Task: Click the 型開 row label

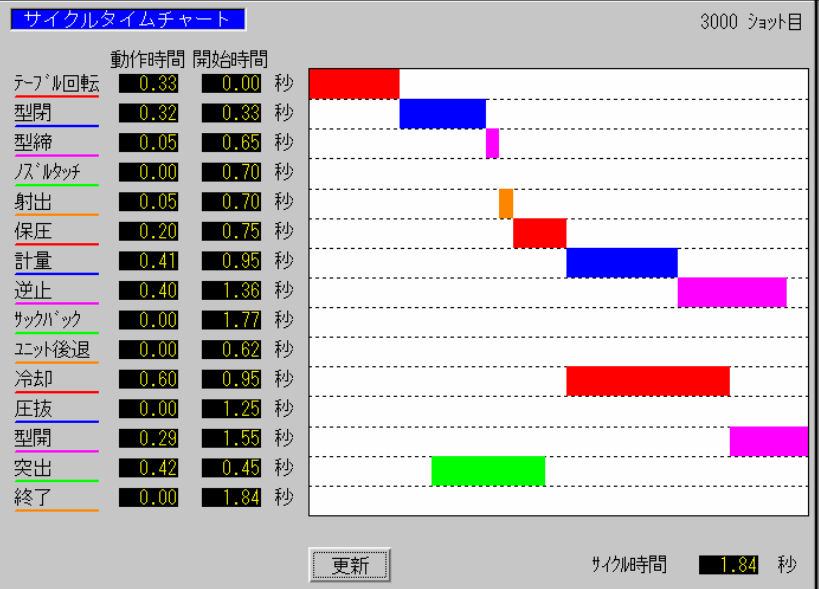Action: pyautogui.click(x=33, y=438)
